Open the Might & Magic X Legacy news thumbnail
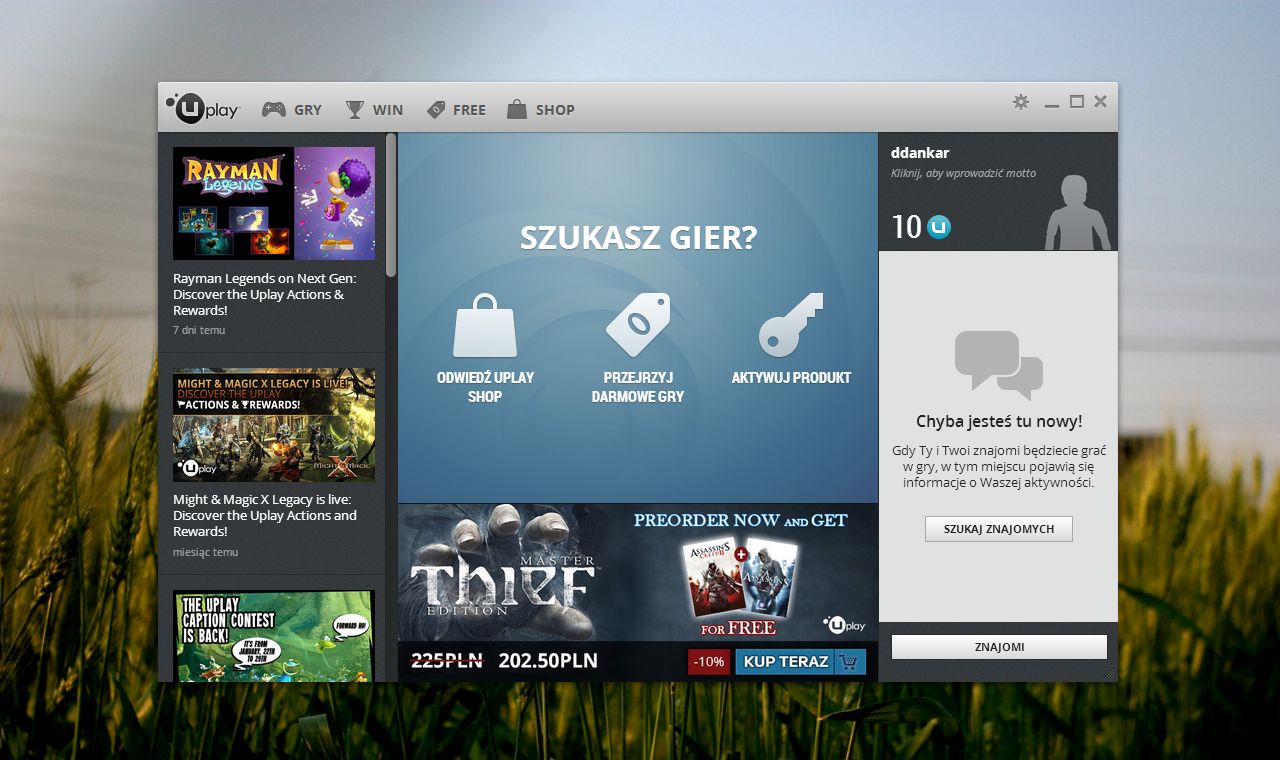This screenshot has width=1280, height=760. tap(274, 426)
